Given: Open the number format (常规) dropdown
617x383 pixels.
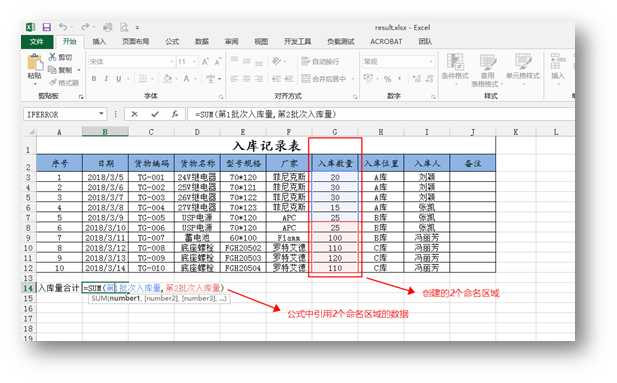Looking at the screenshot, I should (430, 61).
